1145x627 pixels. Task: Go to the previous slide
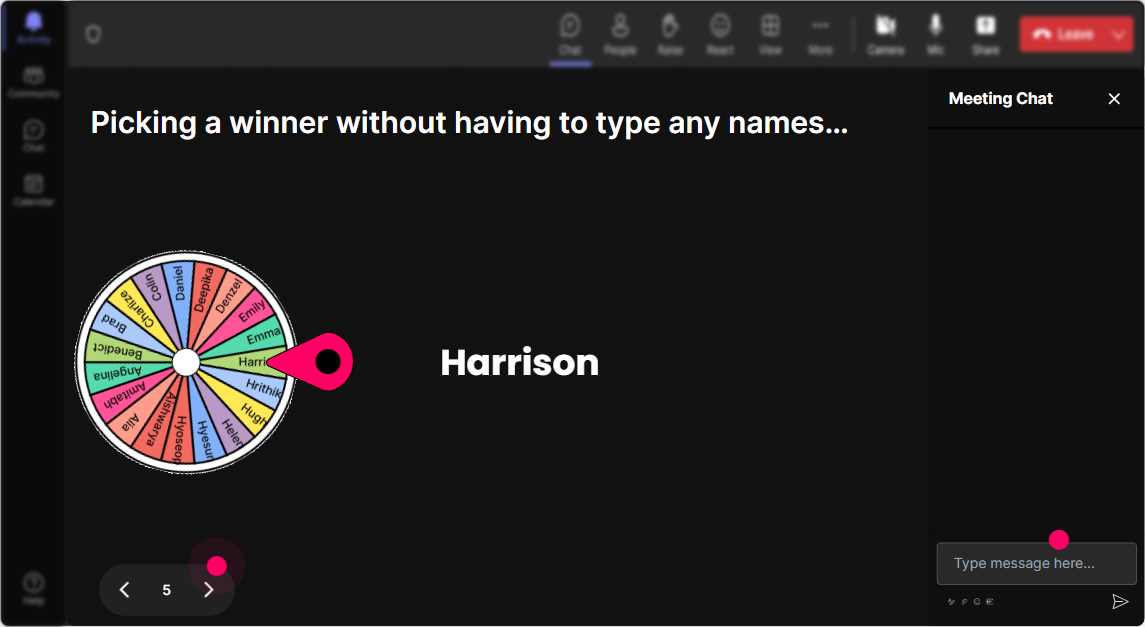point(125,590)
